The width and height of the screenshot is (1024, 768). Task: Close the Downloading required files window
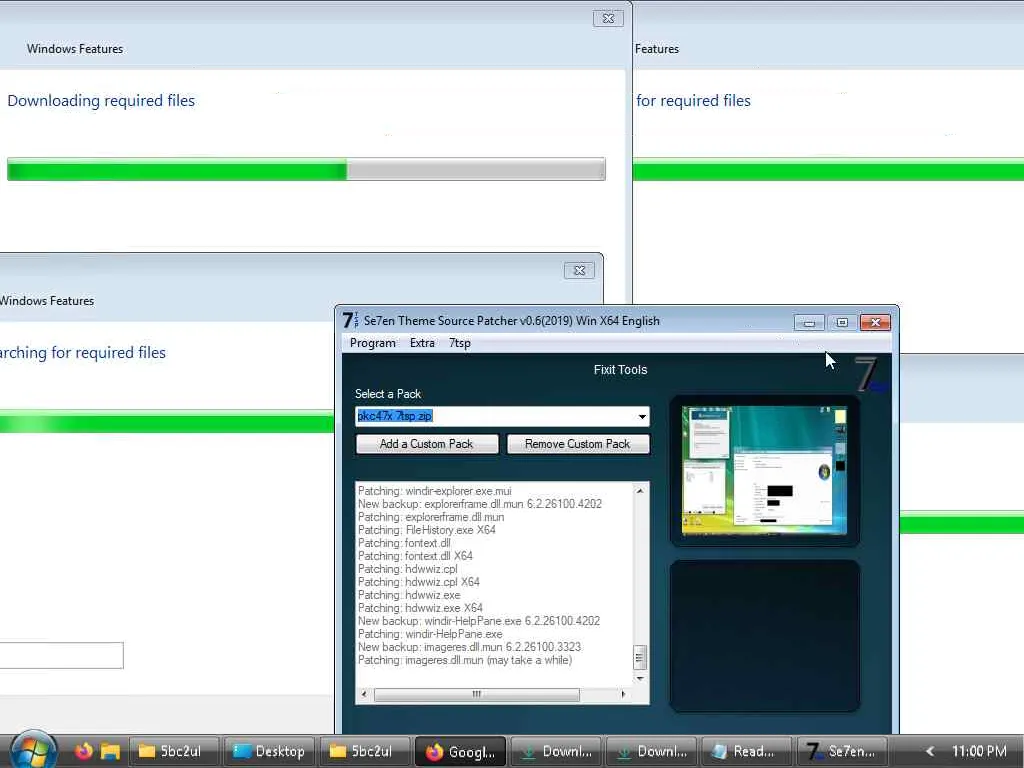608,18
